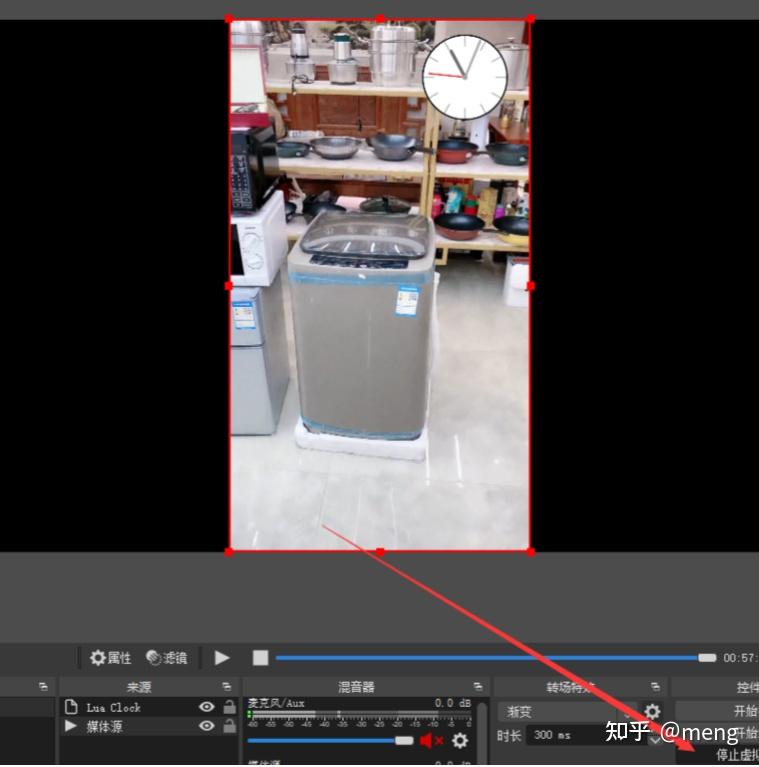Pop out the scenes dock at left
Screen dimensions: 759x767
point(43,687)
